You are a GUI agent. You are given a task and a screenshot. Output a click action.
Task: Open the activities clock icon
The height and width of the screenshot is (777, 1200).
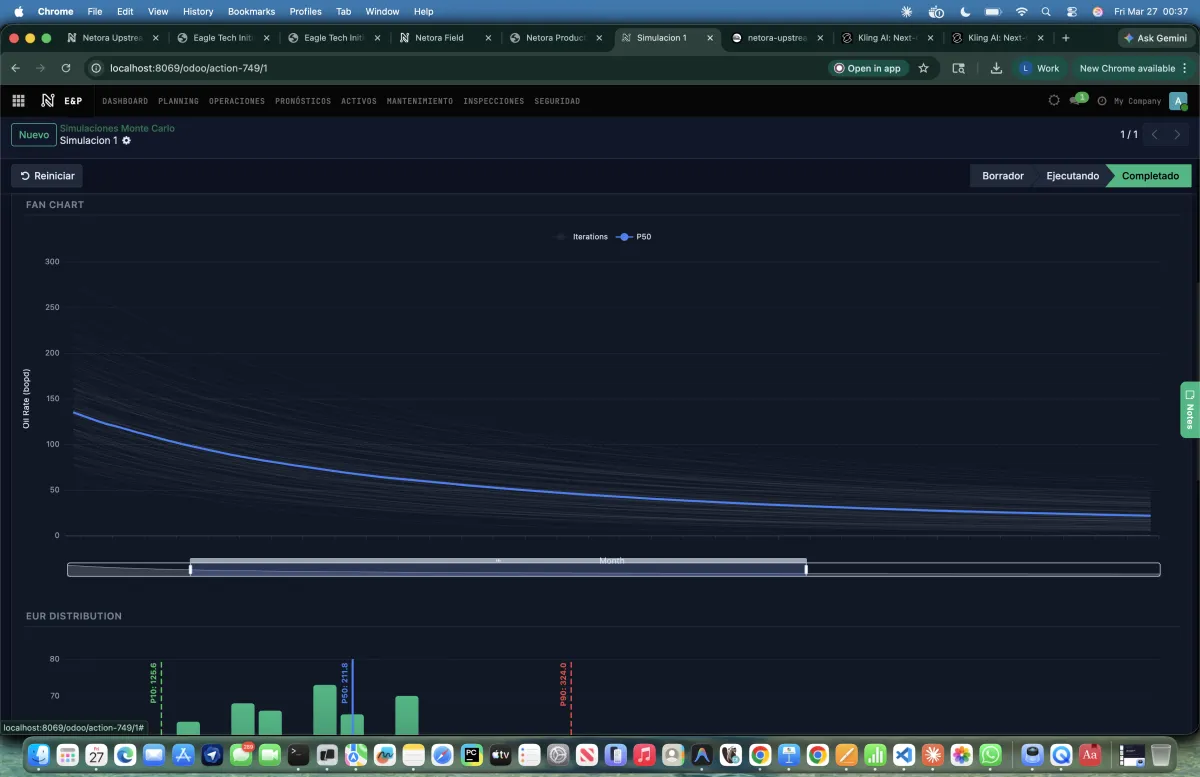pyautogui.click(x=1101, y=101)
